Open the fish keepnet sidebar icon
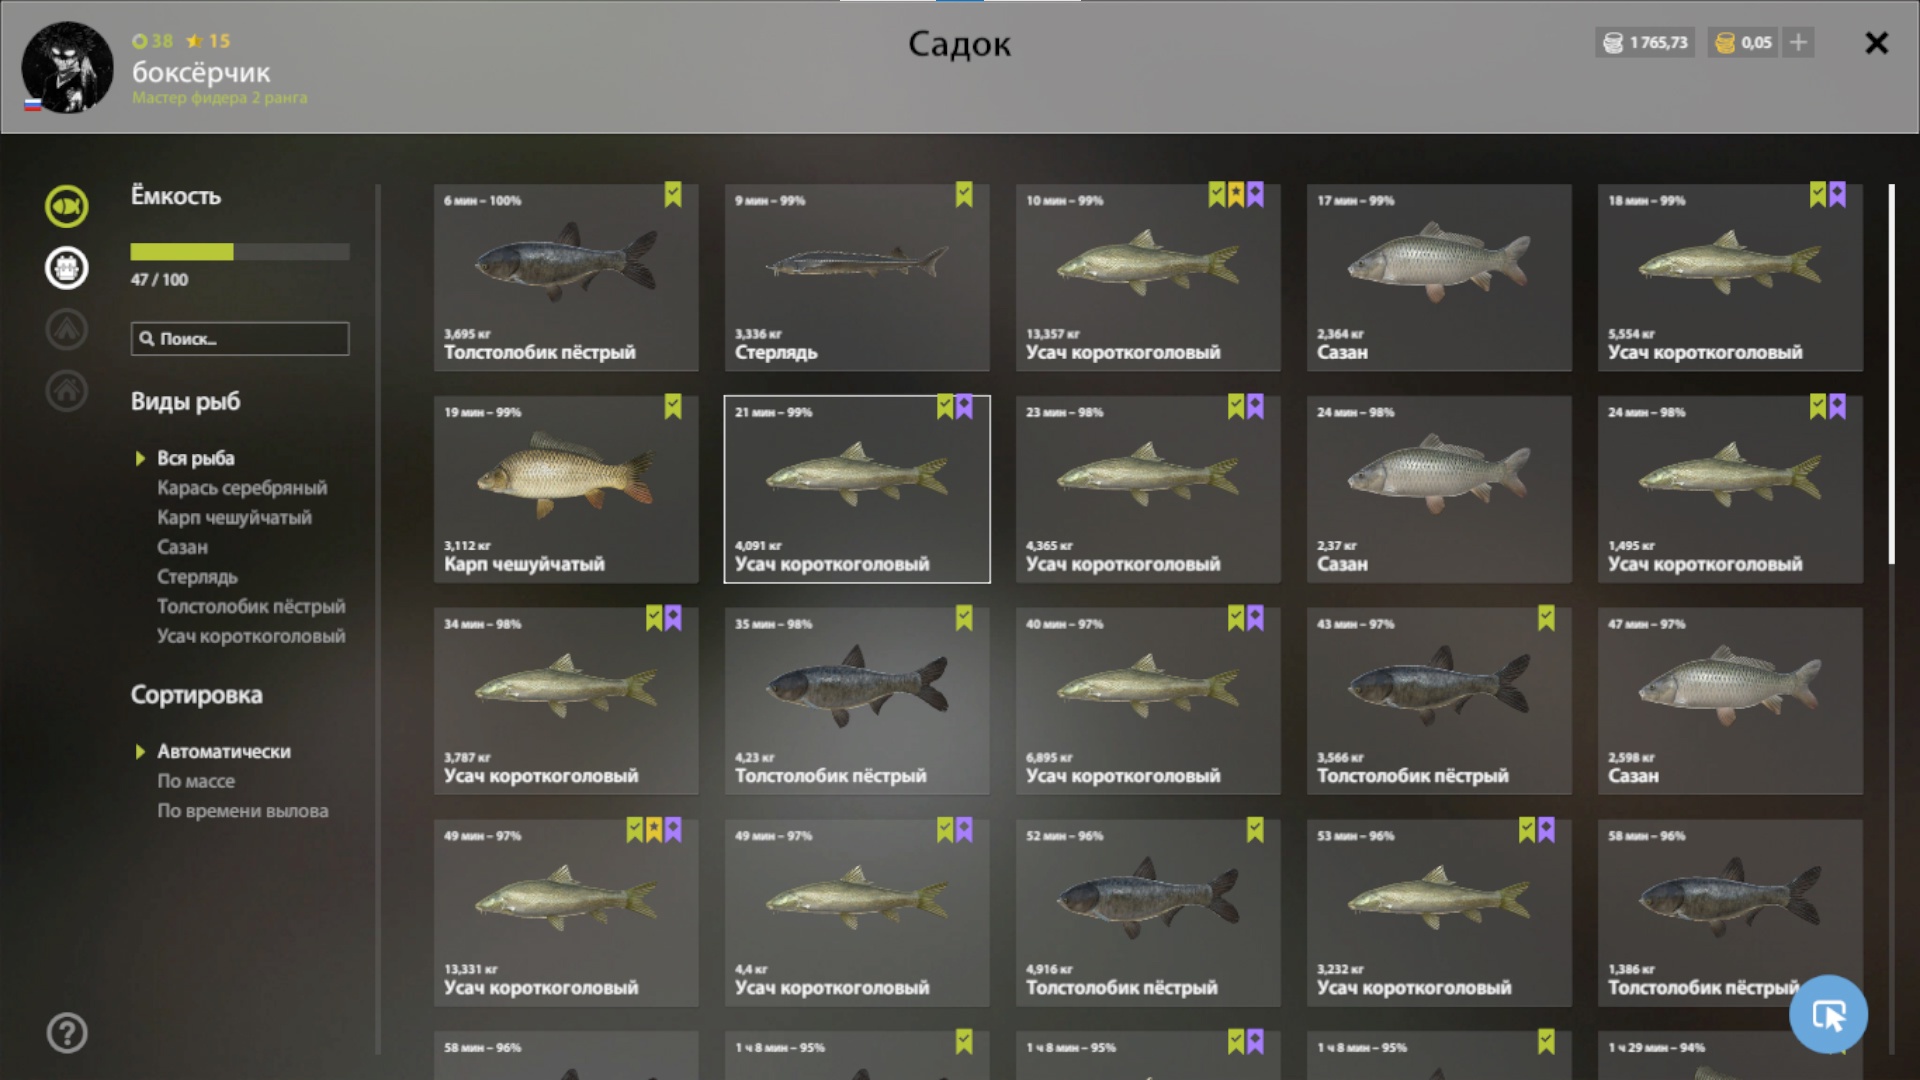The width and height of the screenshot is (1920, 1080). coord(66,206)
